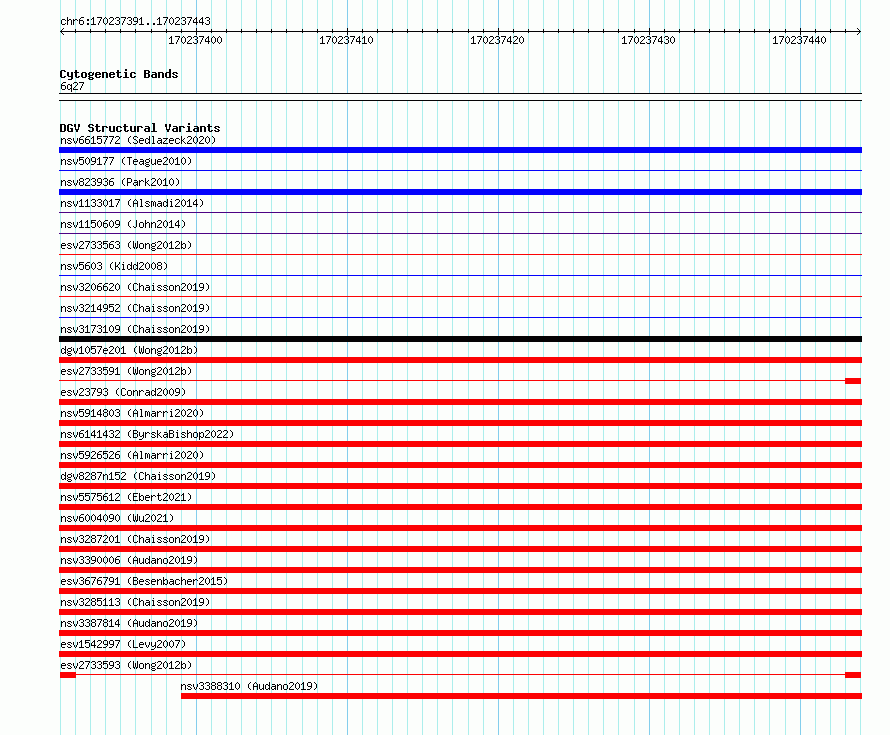Click the red bar under esv1542997
The height and width of the screenshot is (735, 890).
tap(460, 654)
